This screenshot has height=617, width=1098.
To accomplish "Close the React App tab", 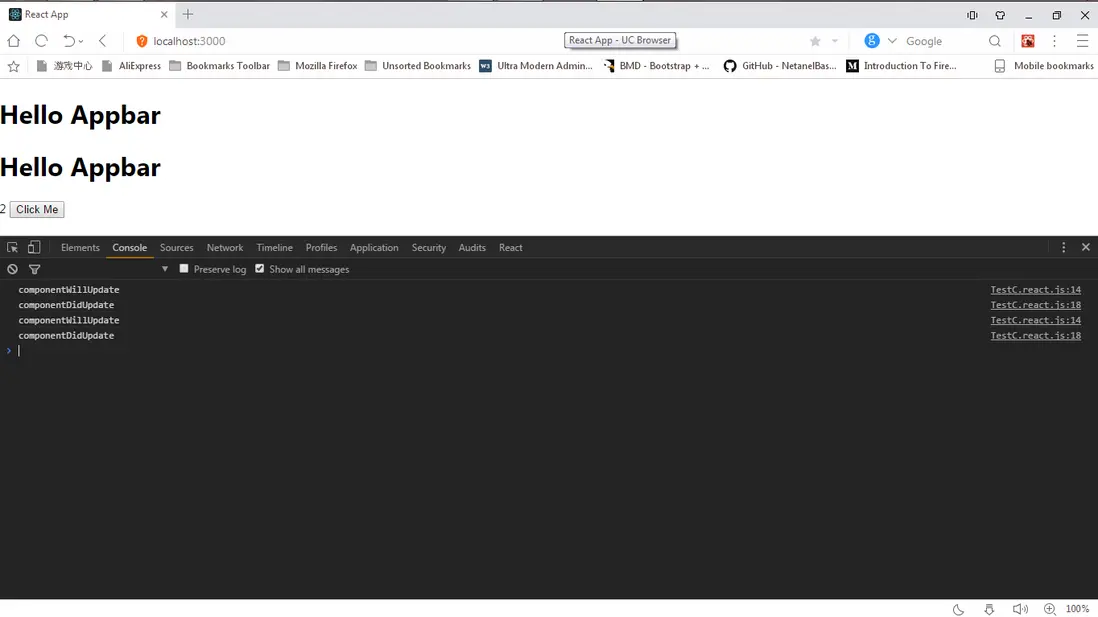I will coord(164,14).
